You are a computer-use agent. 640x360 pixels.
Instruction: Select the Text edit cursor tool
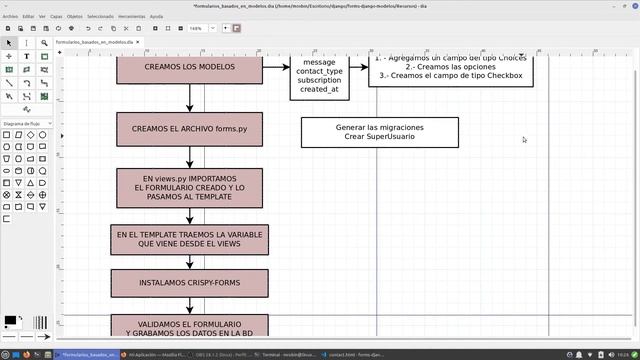tap(27, 43)
